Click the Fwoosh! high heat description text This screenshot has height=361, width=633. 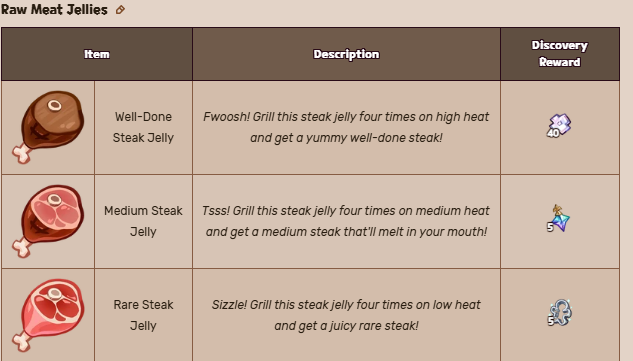346,127
